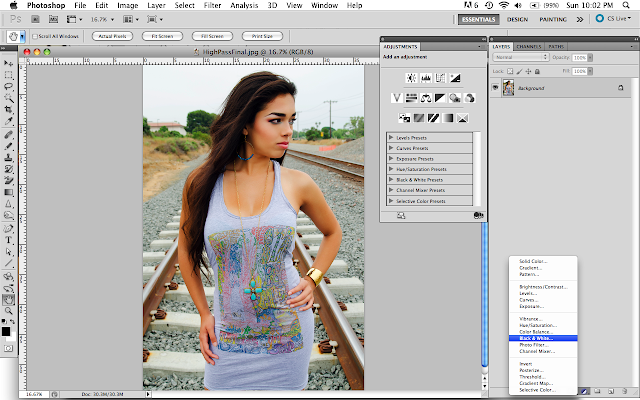Add a Threshold adjustment icon
Viewport: 640px width, 400px height.
point(433,118)
